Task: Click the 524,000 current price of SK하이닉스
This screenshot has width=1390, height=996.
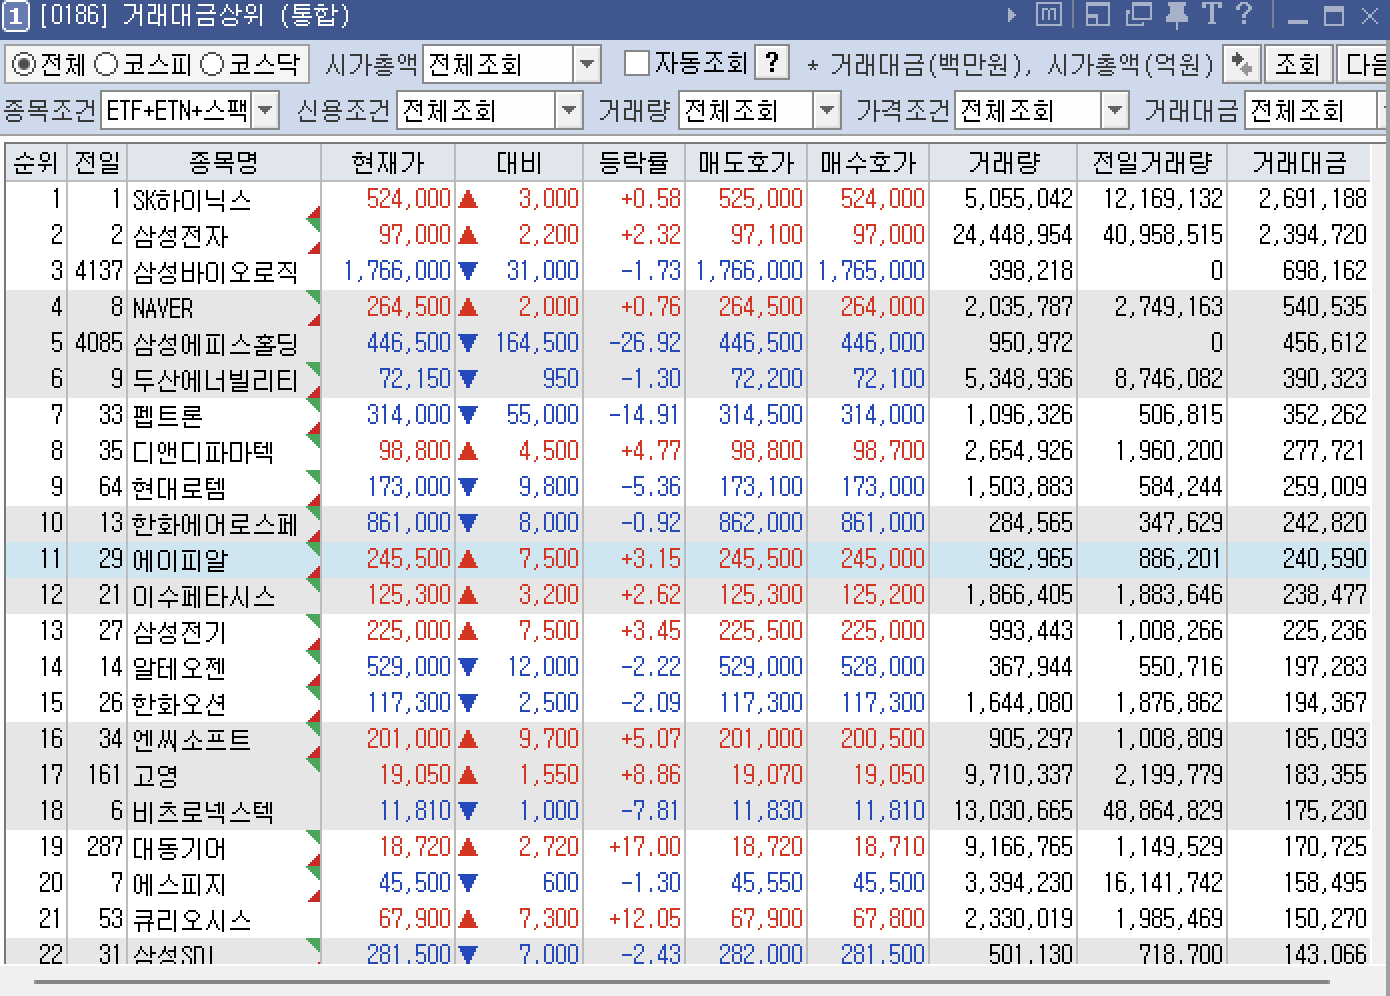Action: [x=408, y=199]
